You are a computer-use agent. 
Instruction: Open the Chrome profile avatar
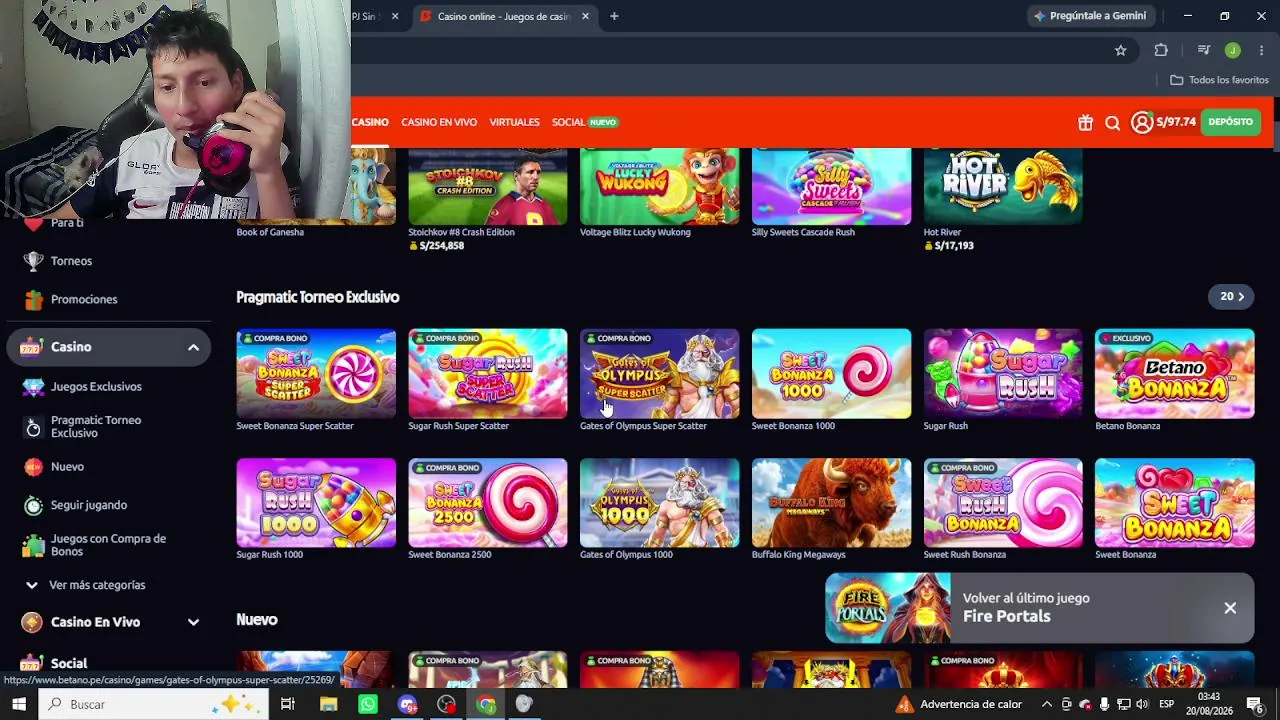tap(1233, 50)
